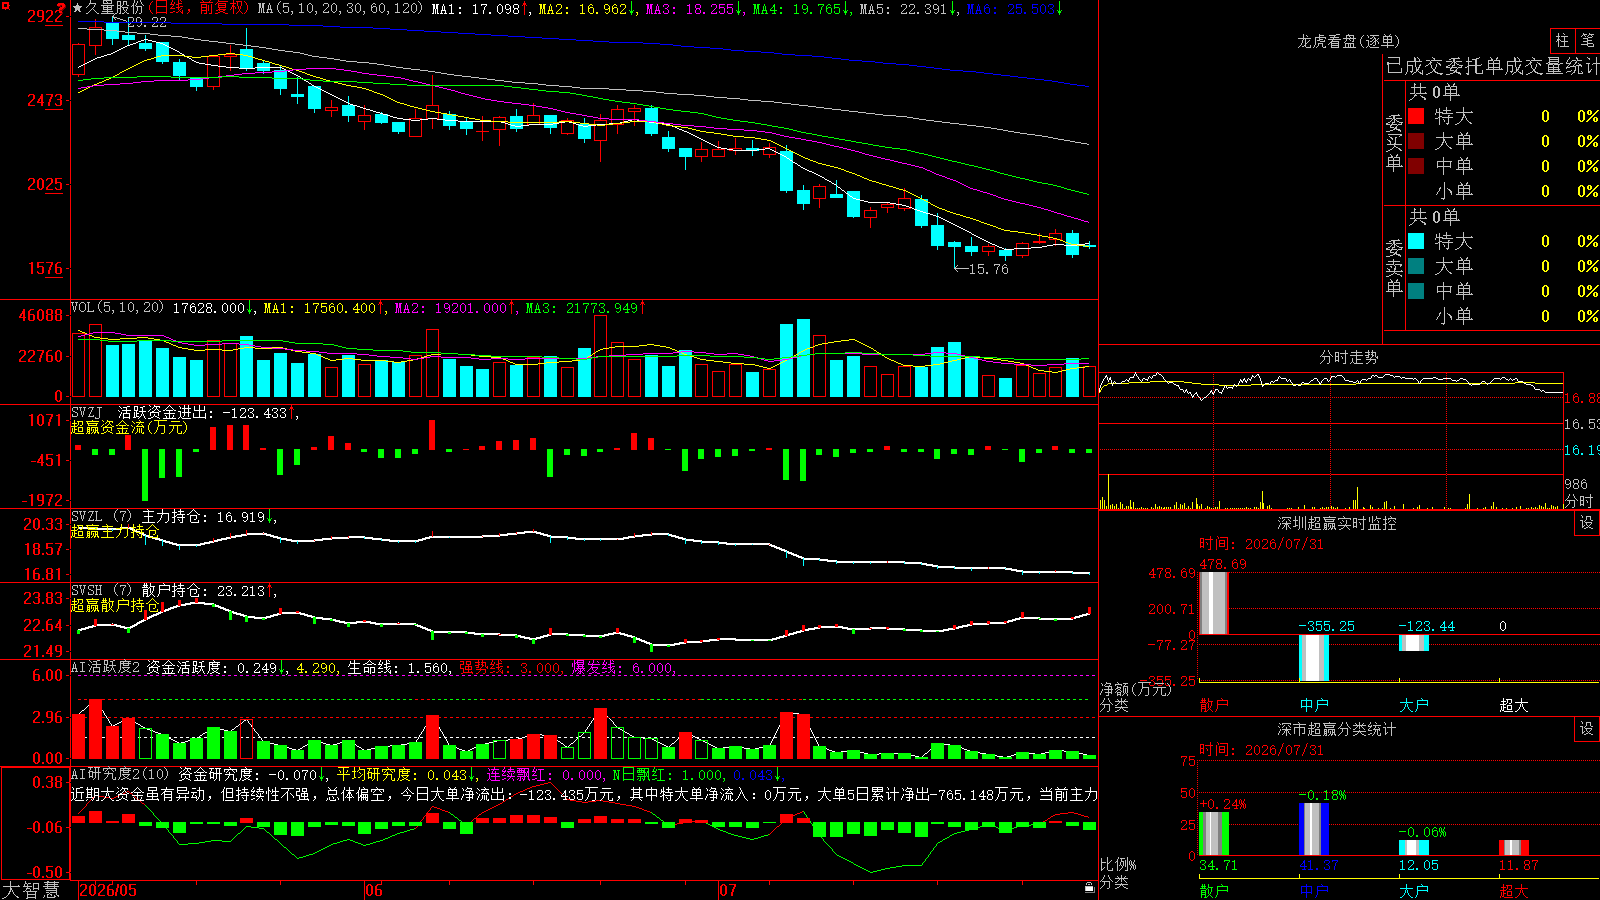Select 中户 category in 深圳超赢实时监控
1600x900 pixels.
click(1314, 705)
